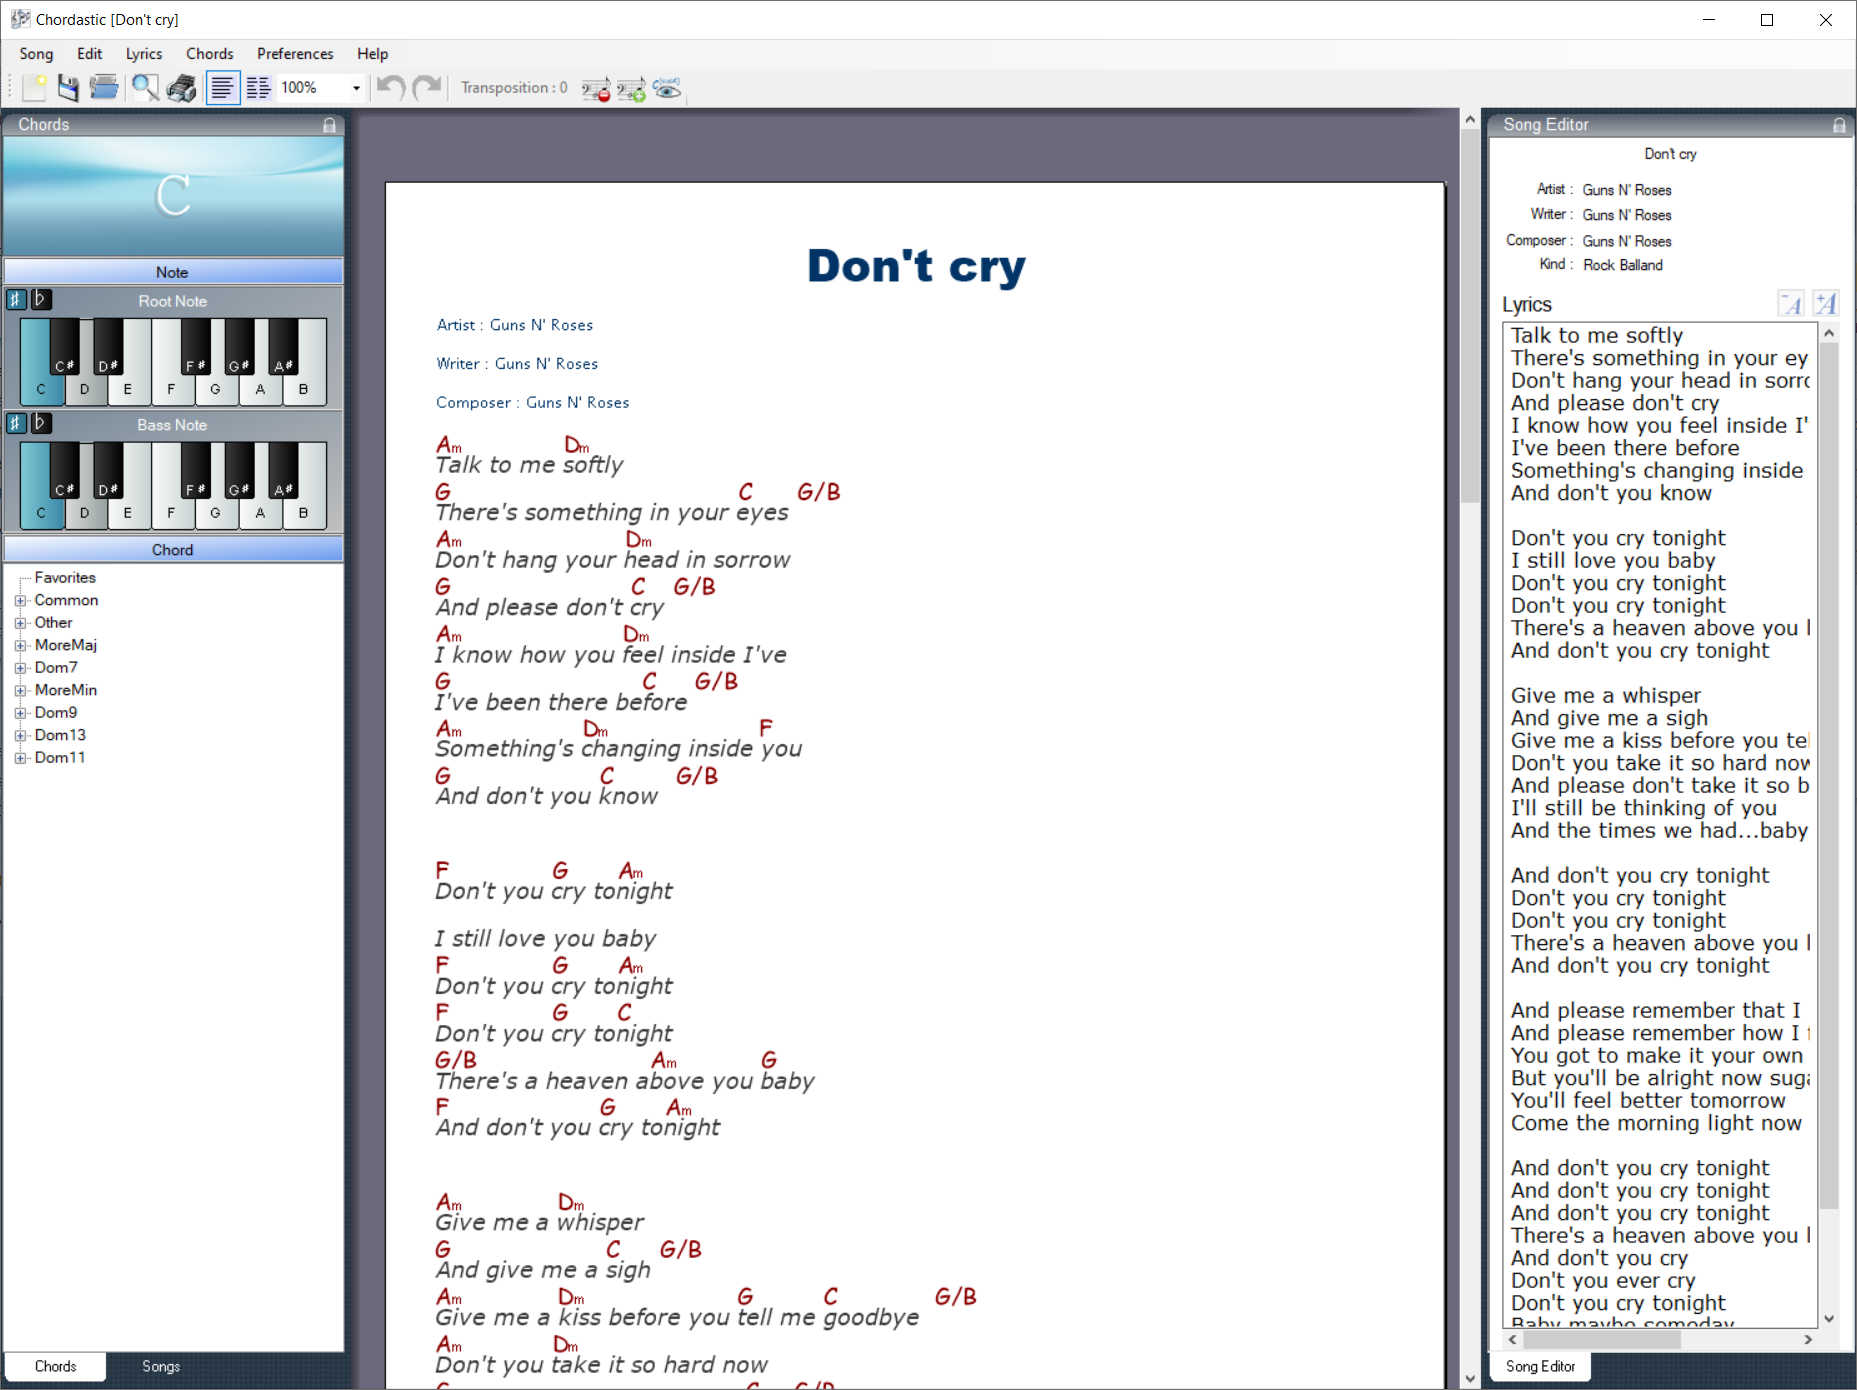Click the lyrics line 'Give me a whisper' in editor
The image size is (1857, 1390).
(x=1605, y=696)
